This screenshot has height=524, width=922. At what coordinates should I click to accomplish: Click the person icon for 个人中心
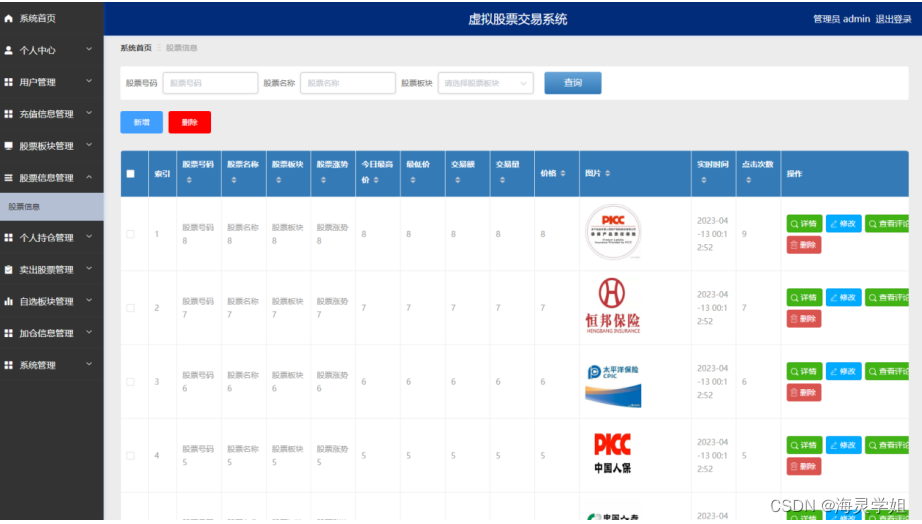click(8, 51)
